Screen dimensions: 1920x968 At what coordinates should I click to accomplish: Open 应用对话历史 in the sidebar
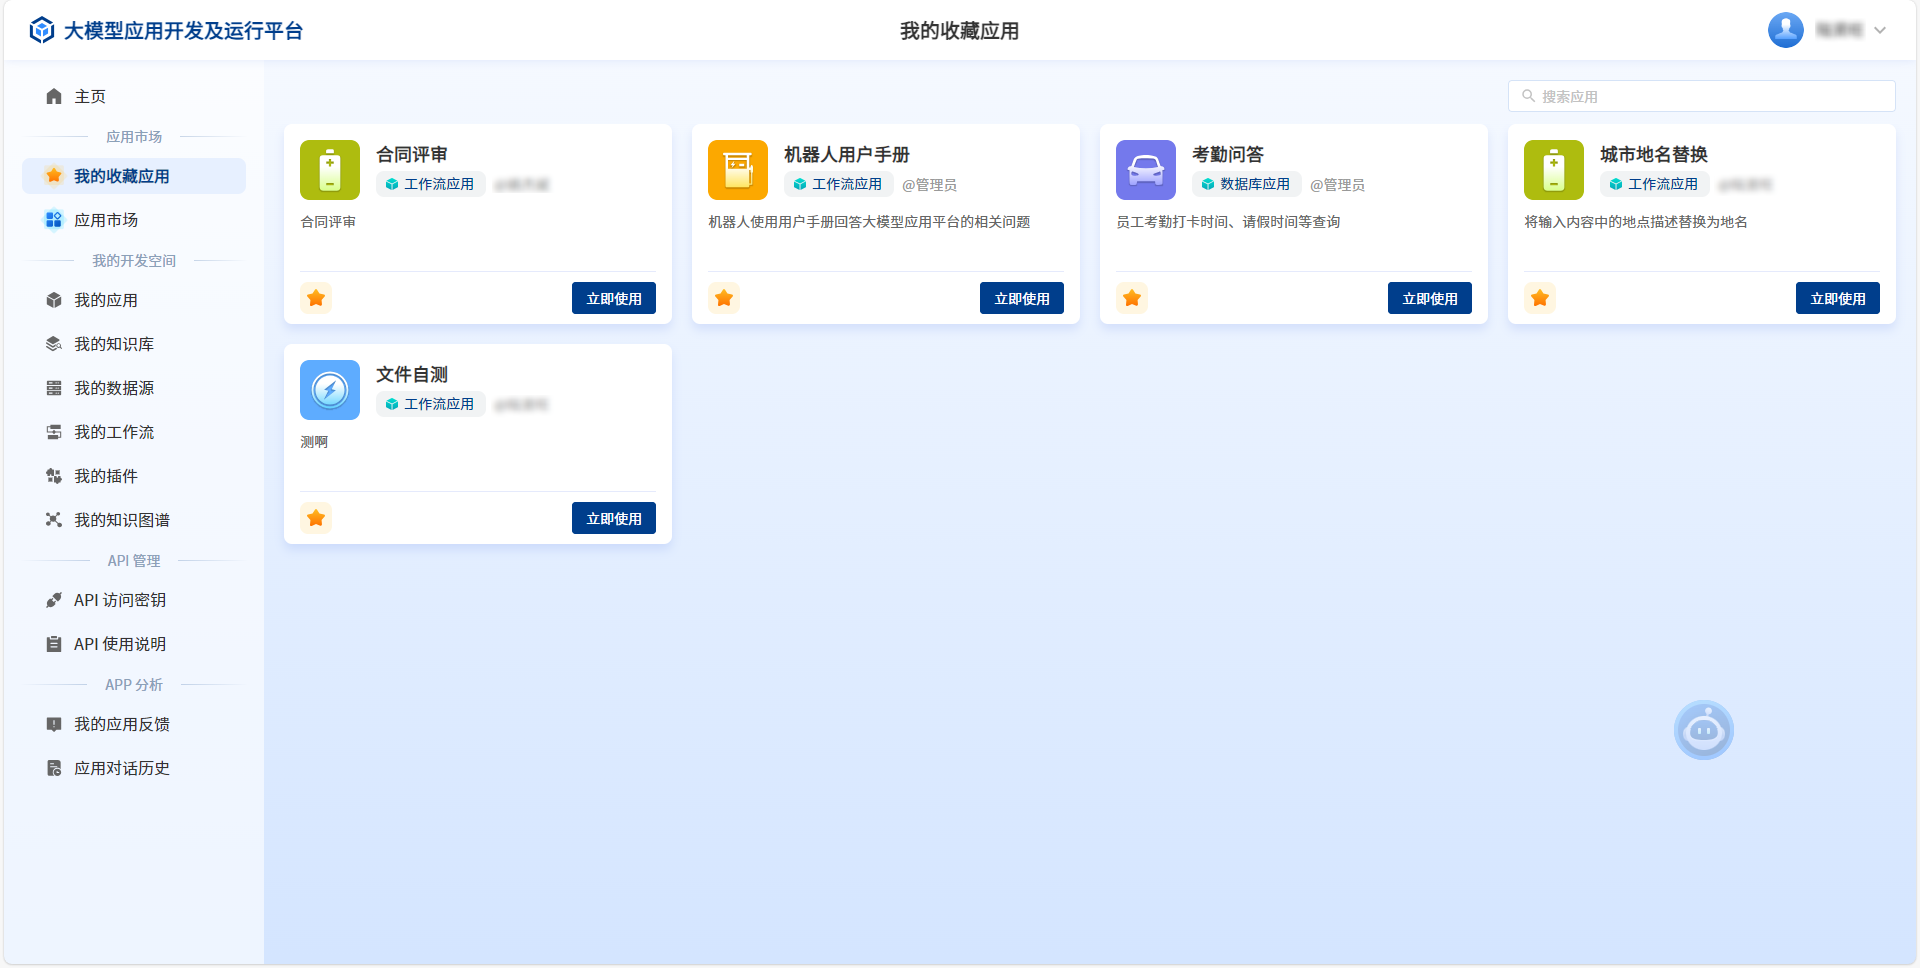(122, 768)
